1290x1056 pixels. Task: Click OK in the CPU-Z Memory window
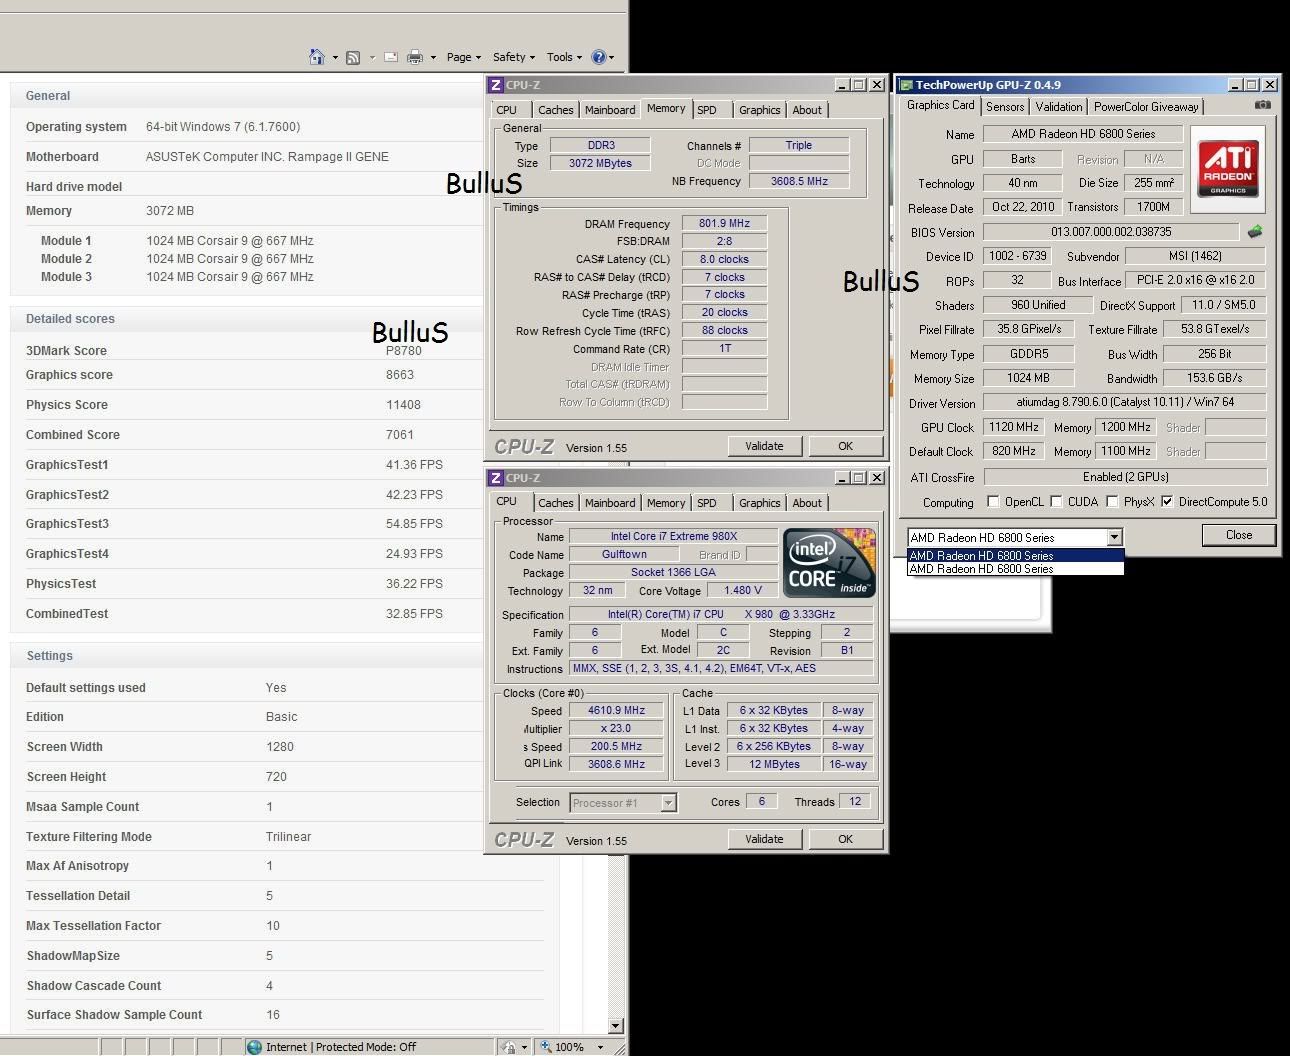(845, 446)
